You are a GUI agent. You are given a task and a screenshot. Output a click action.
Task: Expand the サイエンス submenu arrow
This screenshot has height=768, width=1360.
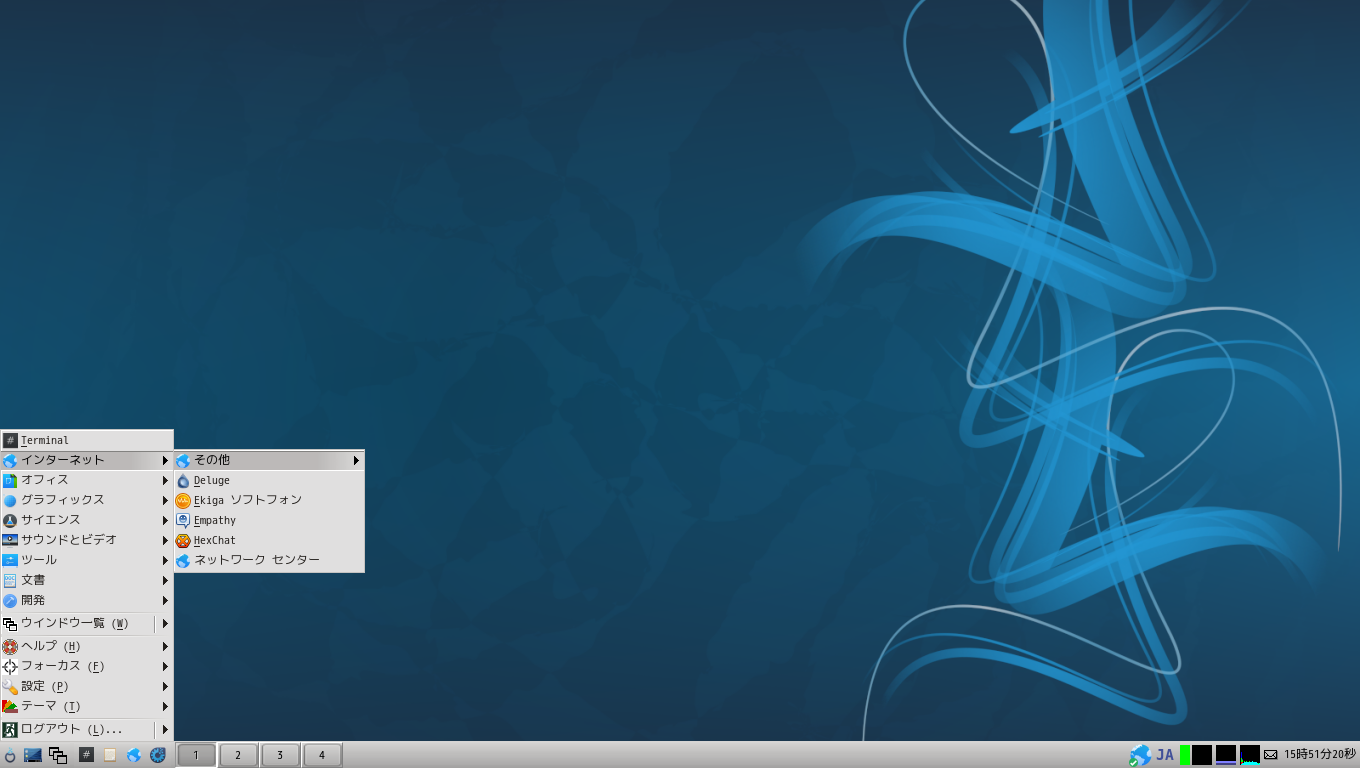coord(165,520)
